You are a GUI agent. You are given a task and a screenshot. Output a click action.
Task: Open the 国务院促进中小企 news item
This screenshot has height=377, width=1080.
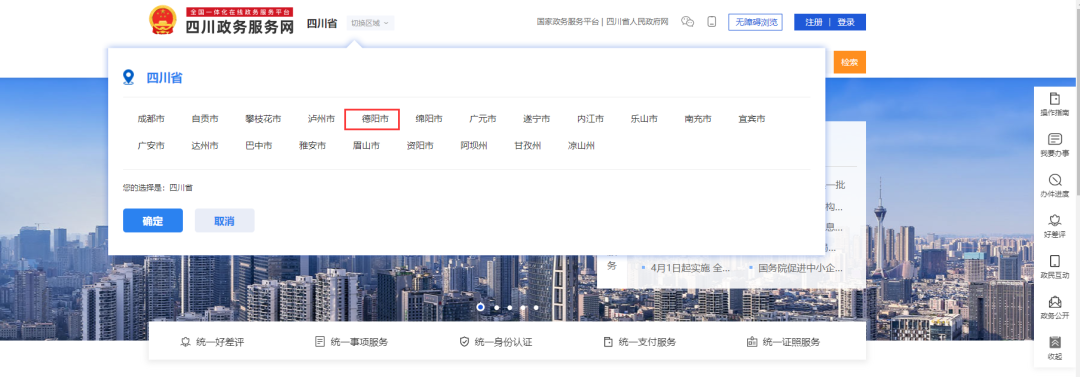click(x=800, y=267)
